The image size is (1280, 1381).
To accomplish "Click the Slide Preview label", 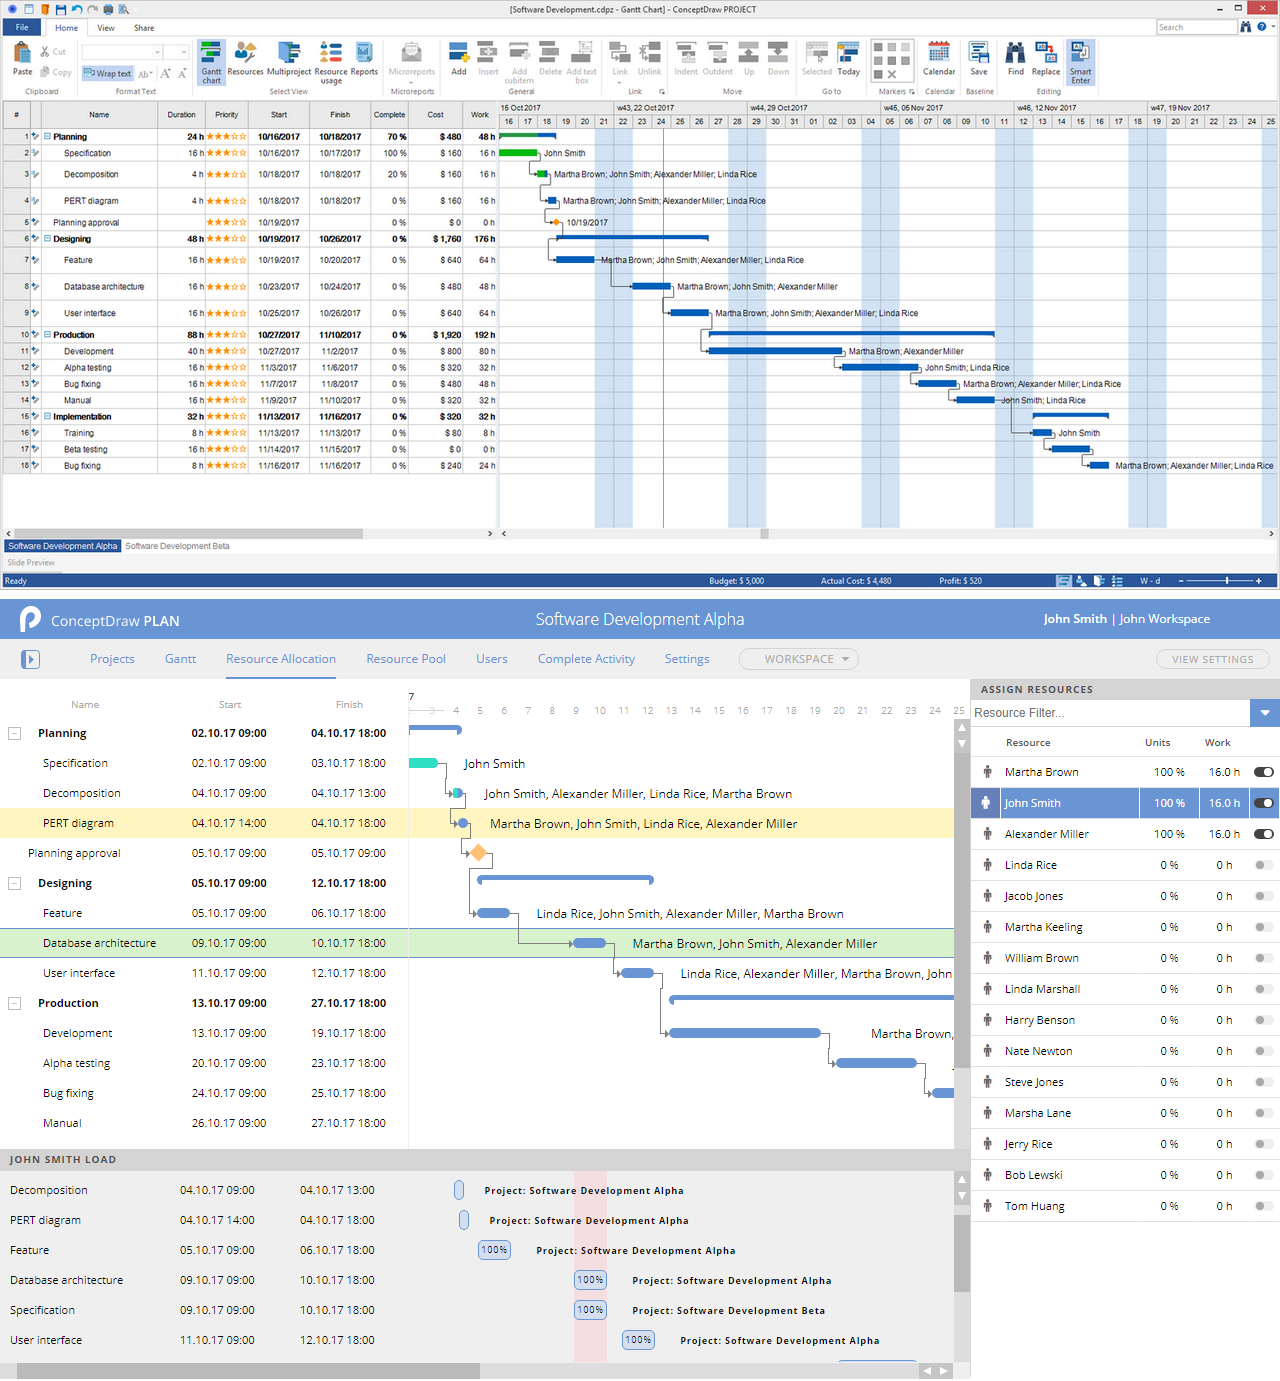I will (31, 563).
